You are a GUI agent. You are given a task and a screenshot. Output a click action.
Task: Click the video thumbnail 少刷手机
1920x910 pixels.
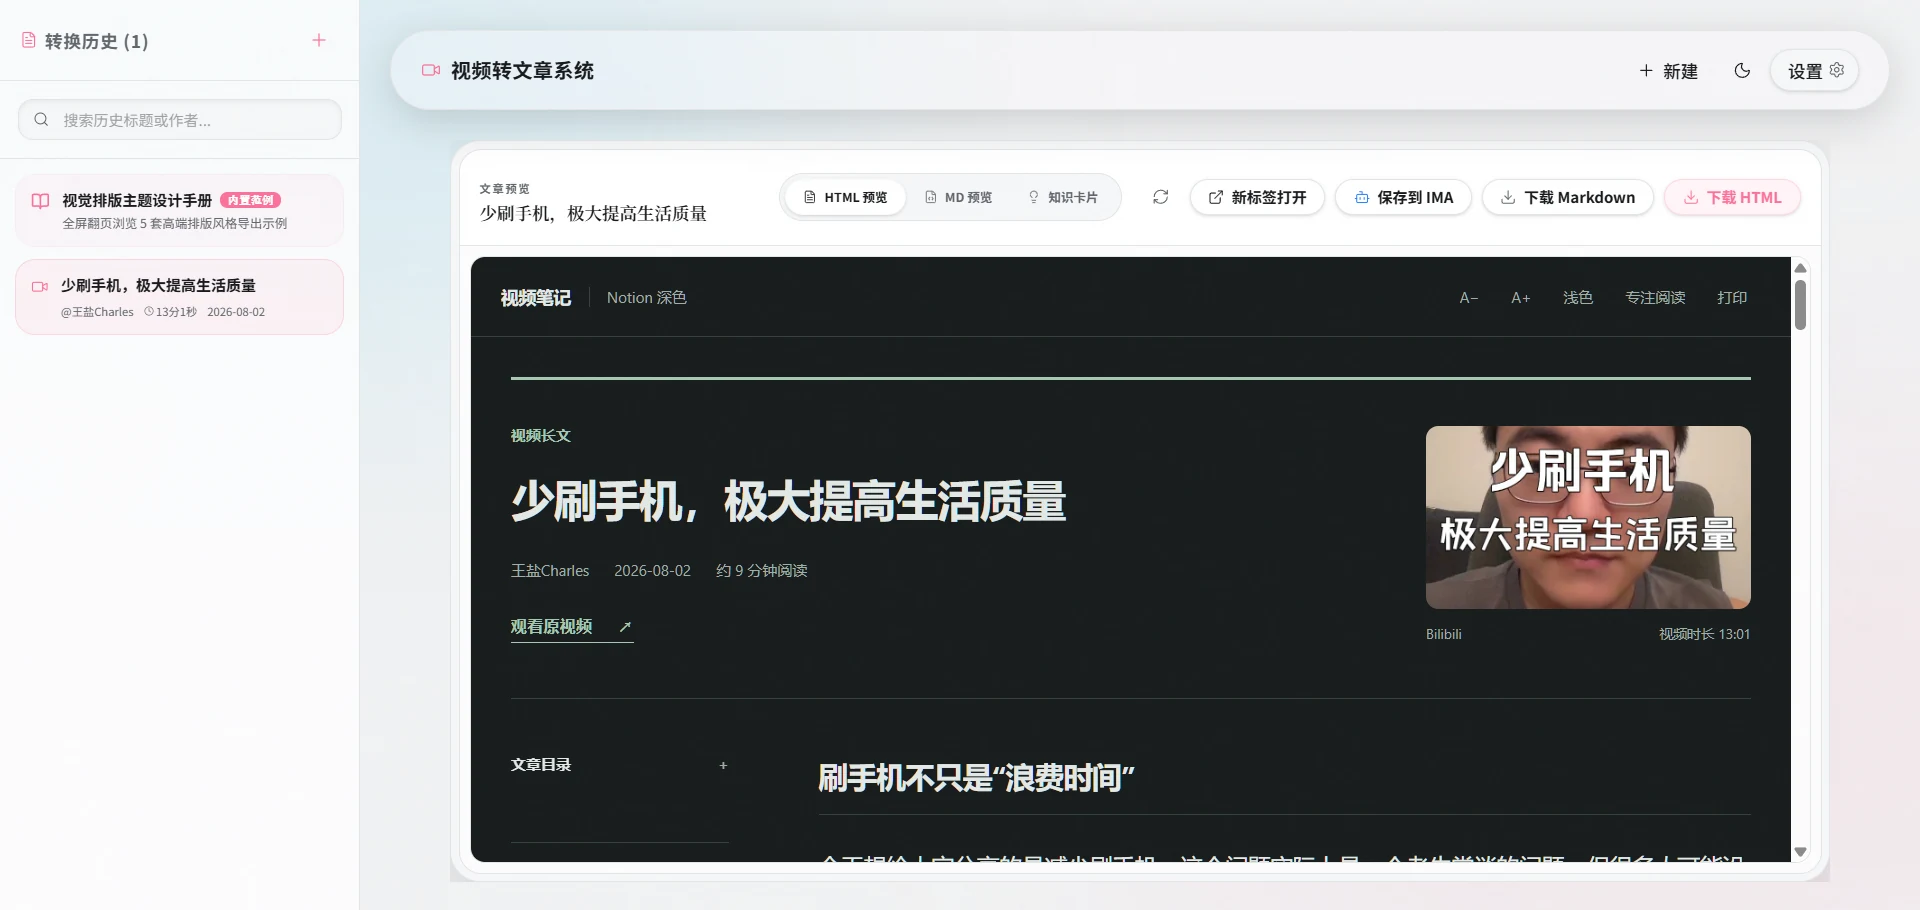tap(1588, 517)
